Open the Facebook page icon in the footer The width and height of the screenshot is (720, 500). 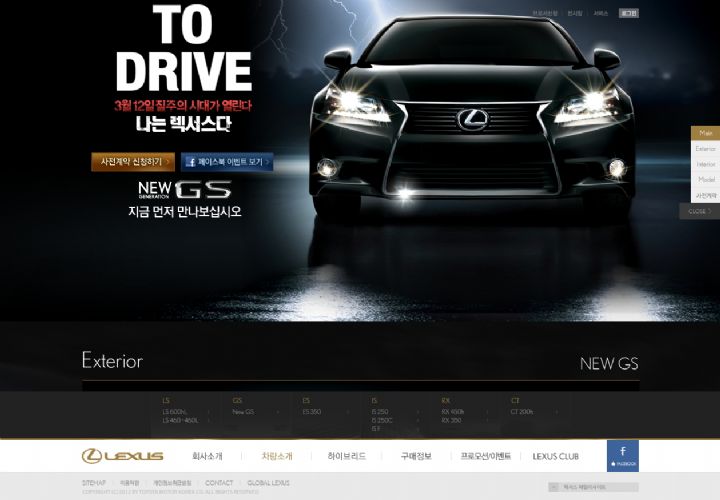[x=622, y=456]
